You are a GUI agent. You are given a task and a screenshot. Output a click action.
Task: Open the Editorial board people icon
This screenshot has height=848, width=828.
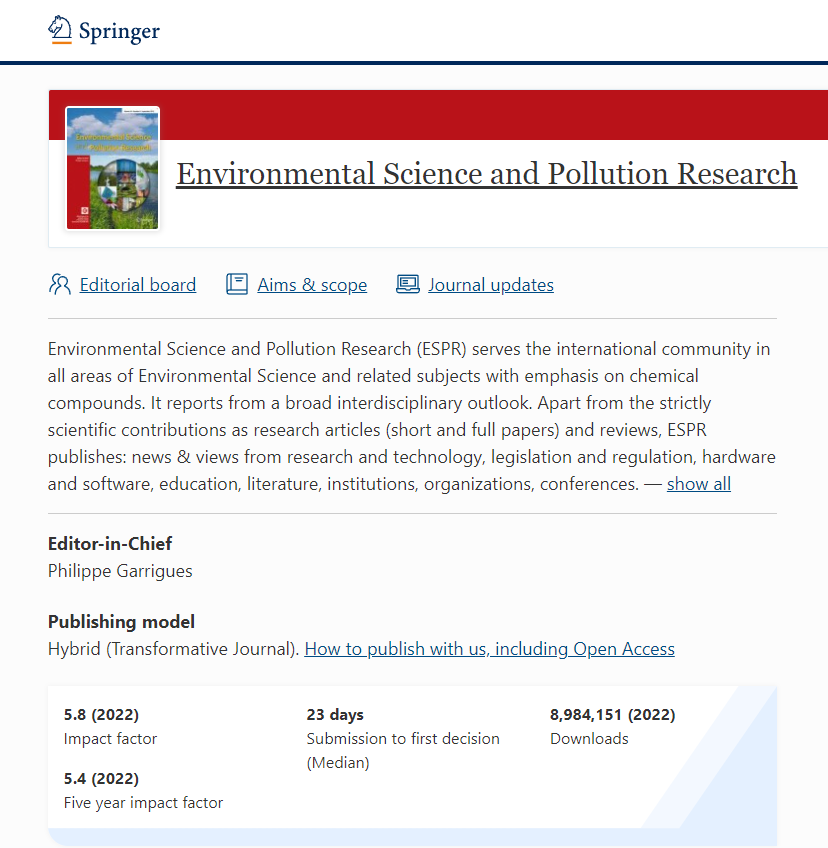pyautogui.click(x=59, y=284)
